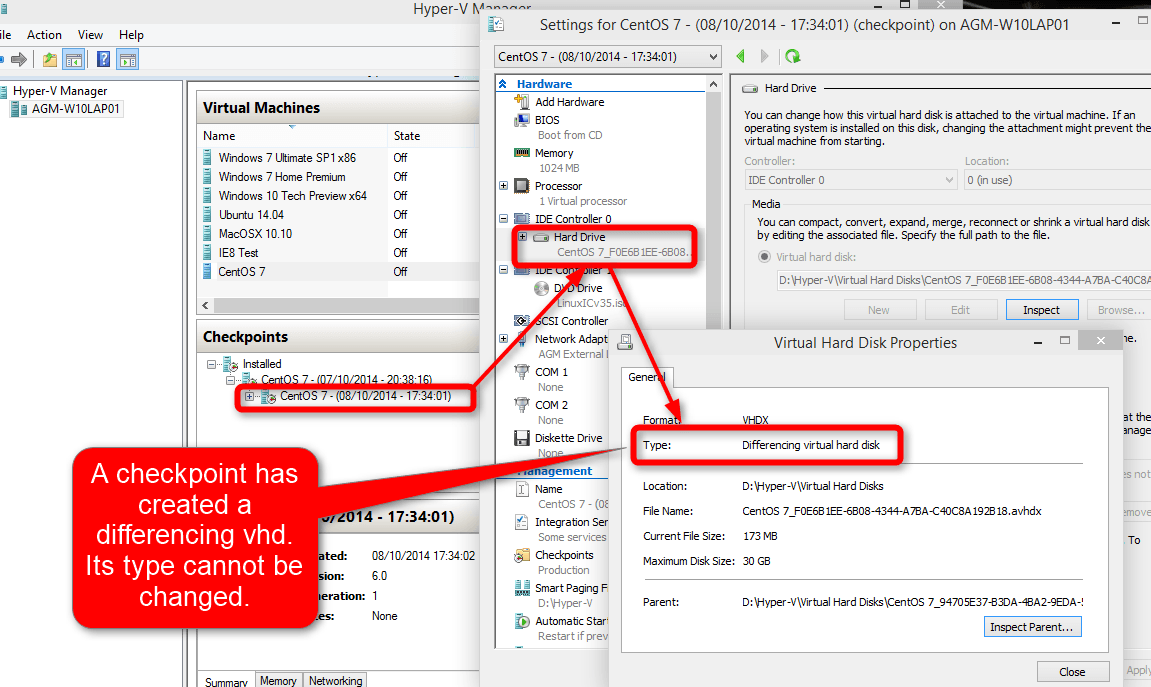Viewport: 1151px width, 687px height.
Task: Click the green back arrow in Settings
Action: [x=741, y=57]
